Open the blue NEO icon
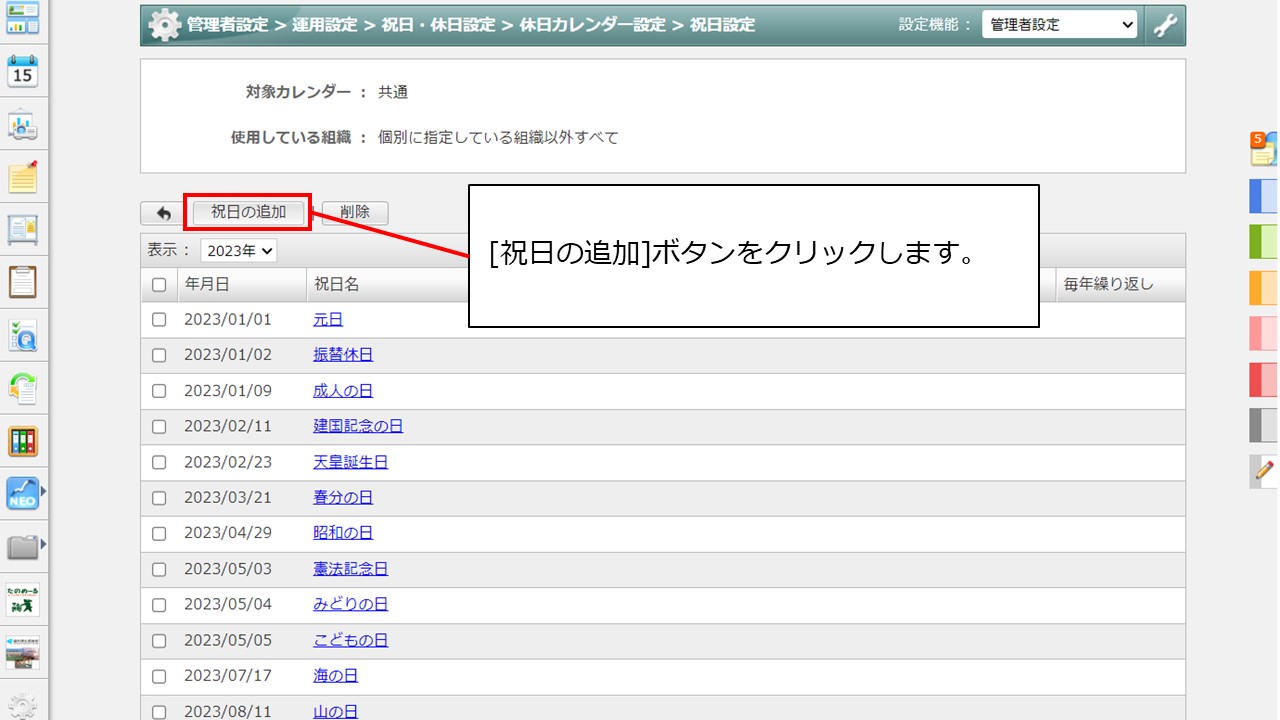Screen dimensions: 1280x720 point(22,493)
